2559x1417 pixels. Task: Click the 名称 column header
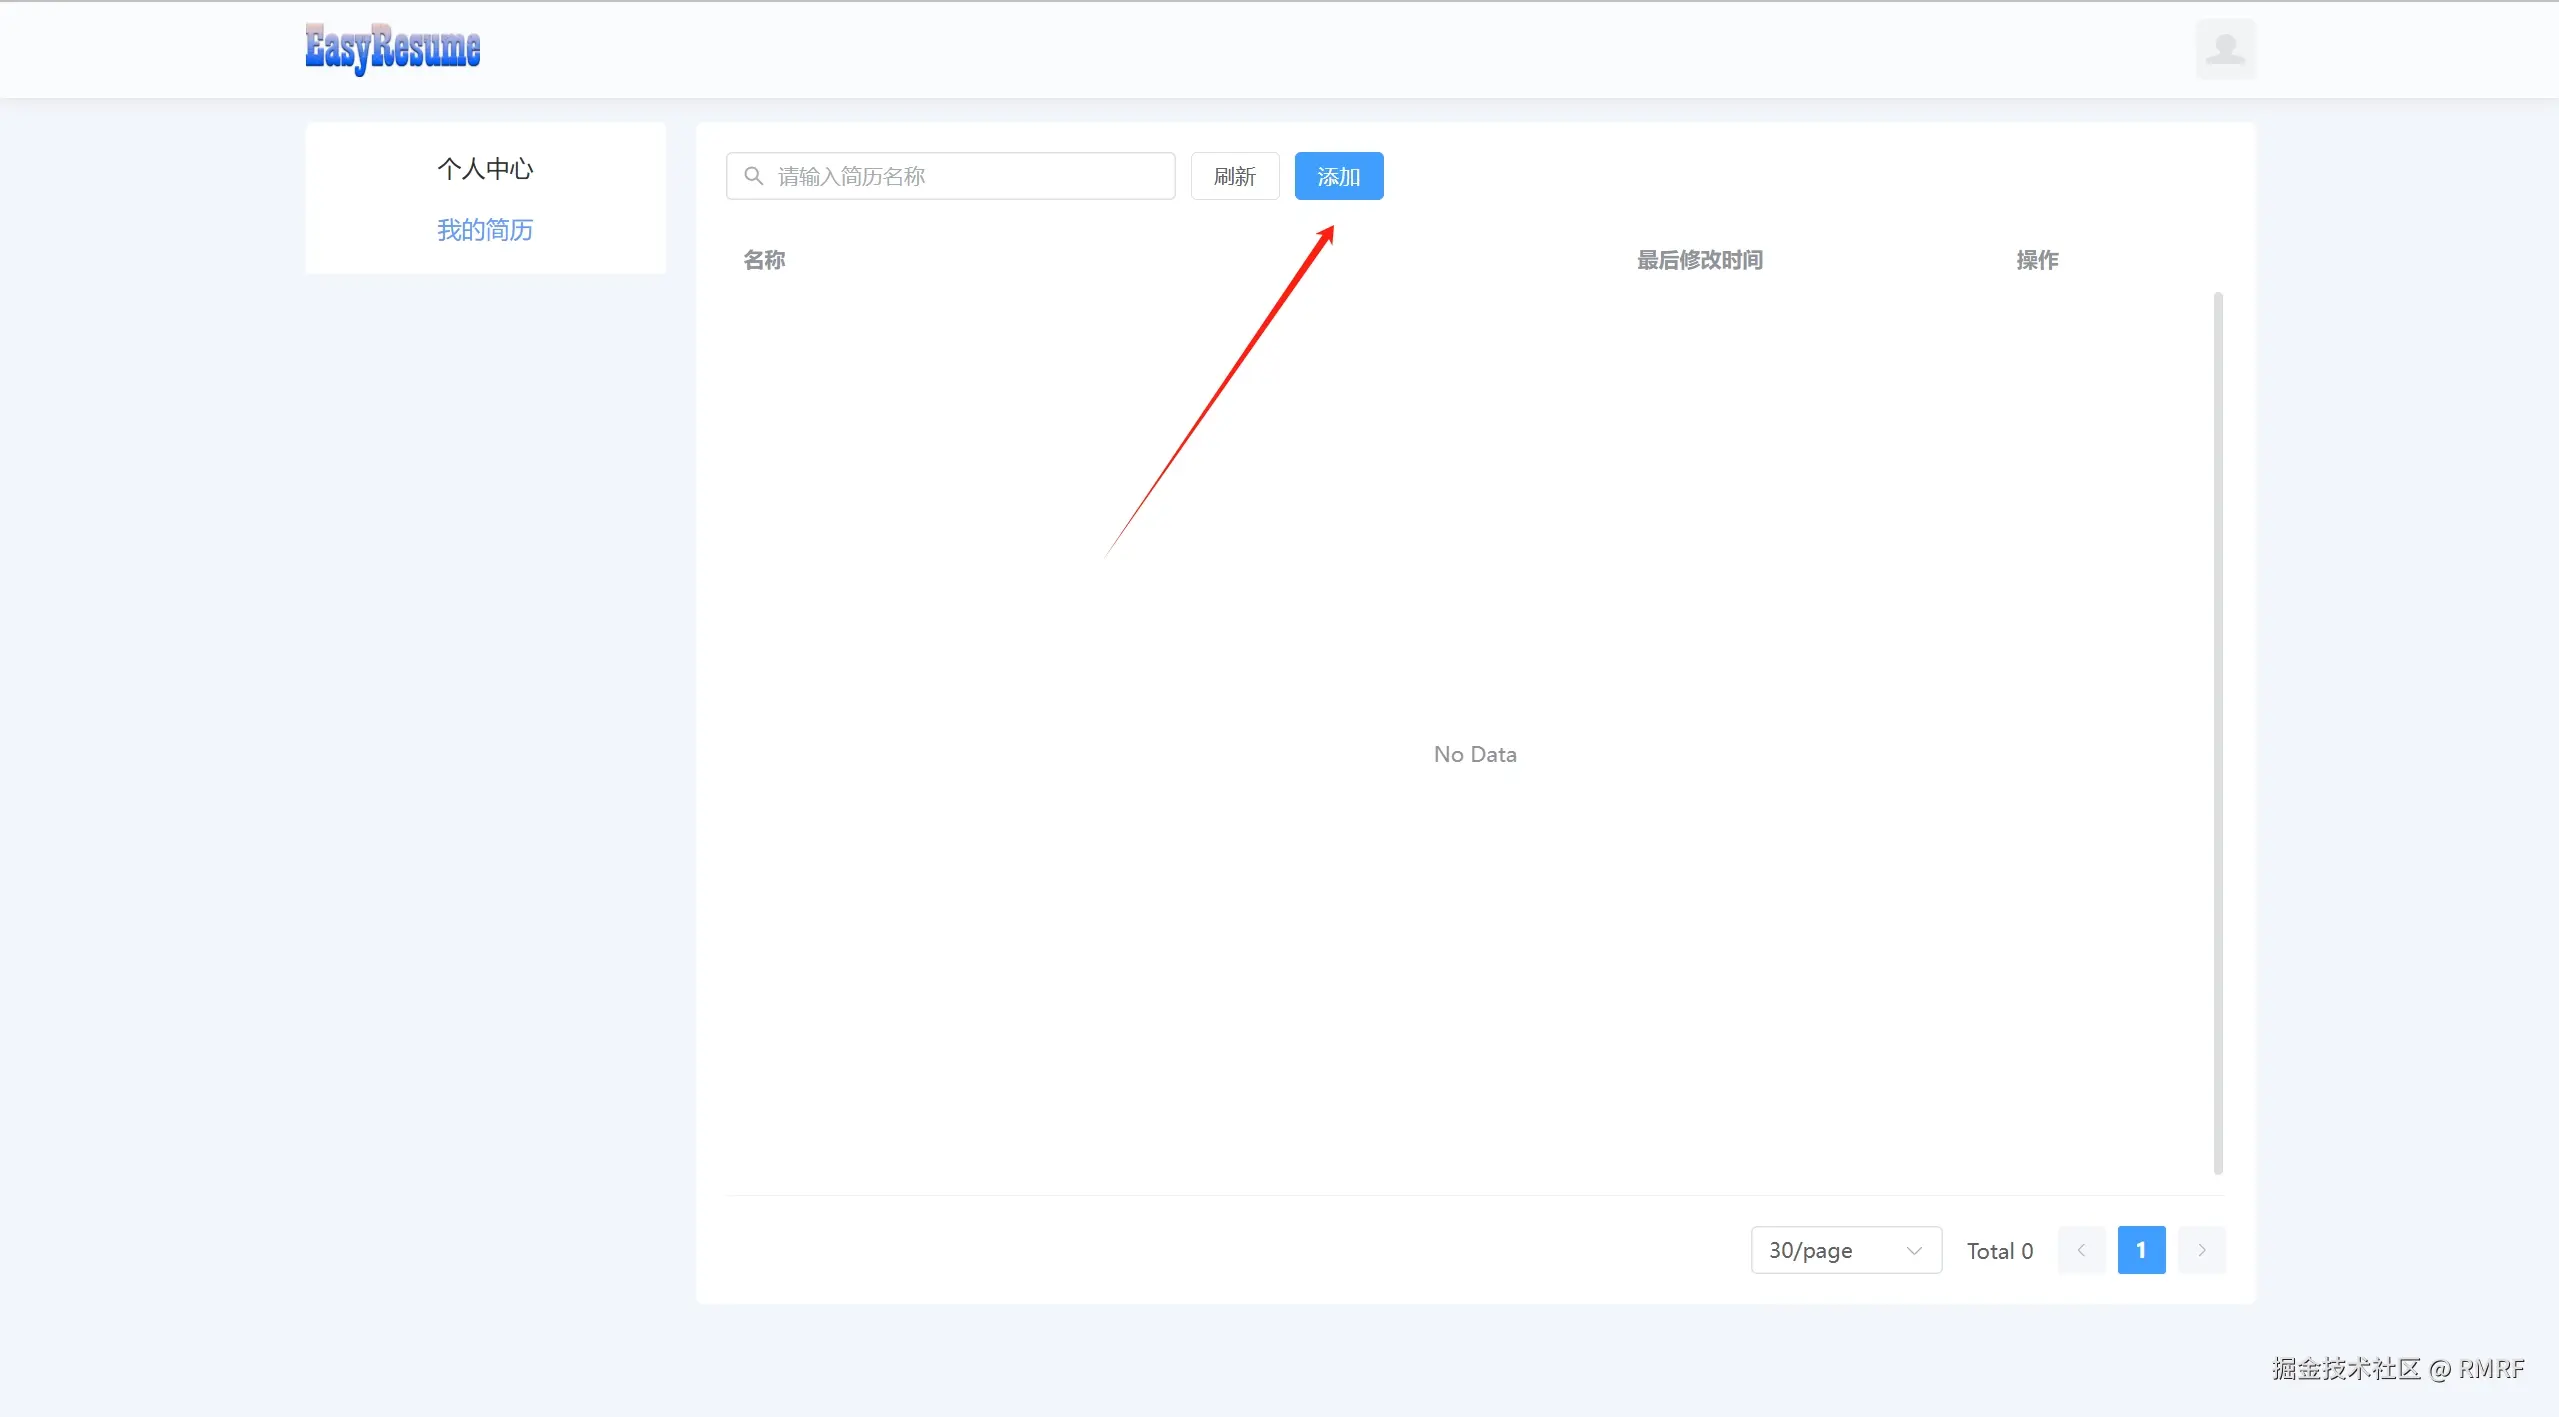tap(765, 260)
